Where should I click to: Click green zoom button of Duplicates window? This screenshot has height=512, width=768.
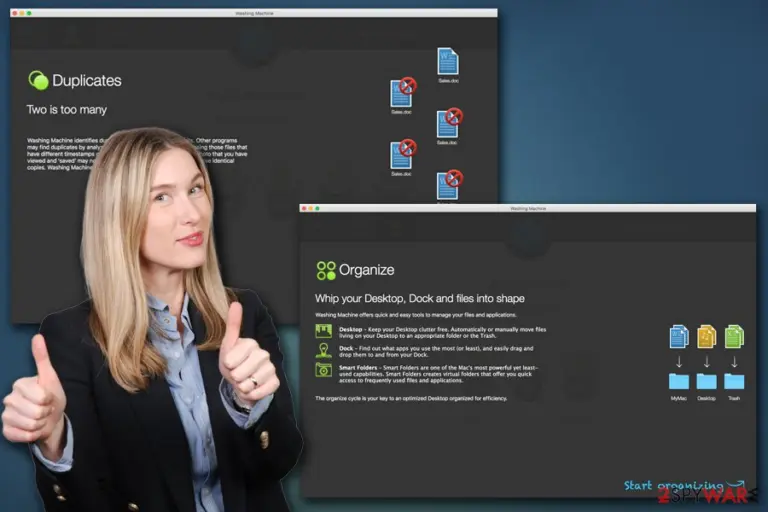tap(29, 13)
